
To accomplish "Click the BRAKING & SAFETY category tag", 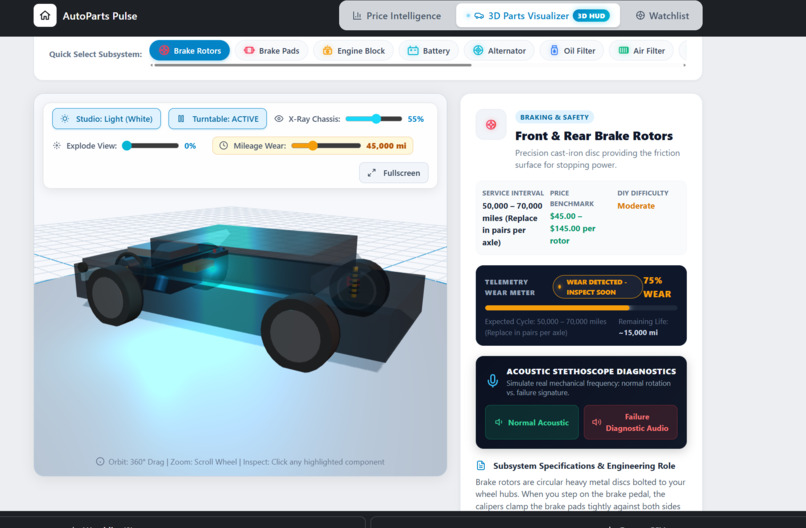I will click(554, 117).
